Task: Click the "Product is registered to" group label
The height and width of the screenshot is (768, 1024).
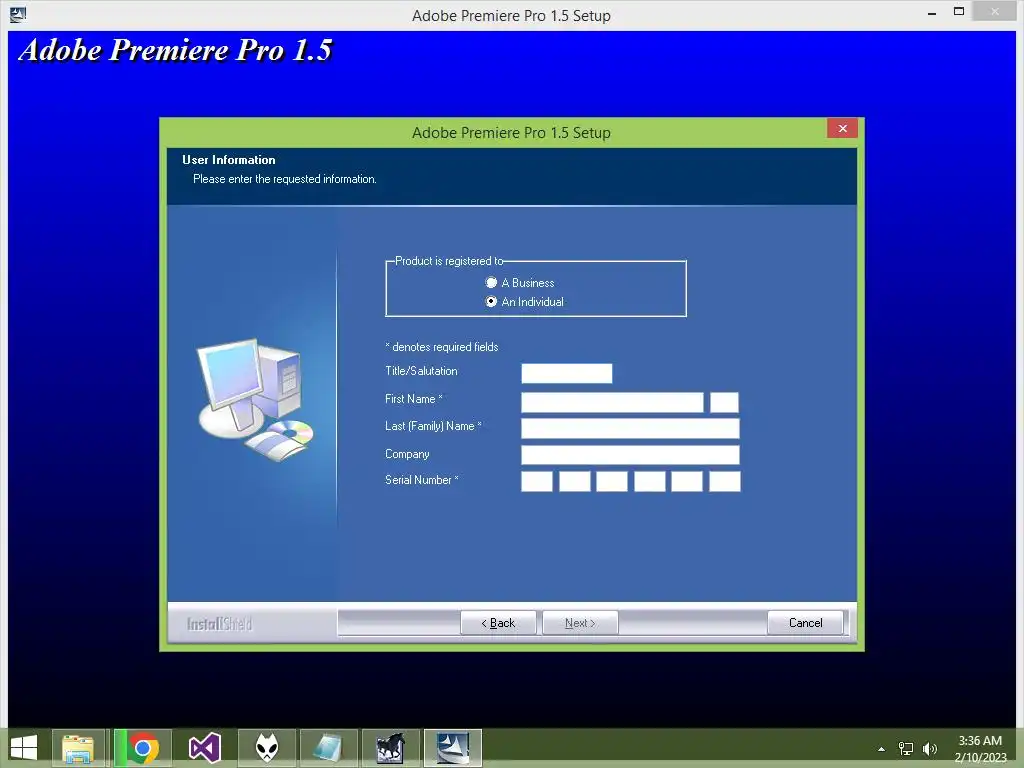Action: pyautogui.click(x=449, y=261)
